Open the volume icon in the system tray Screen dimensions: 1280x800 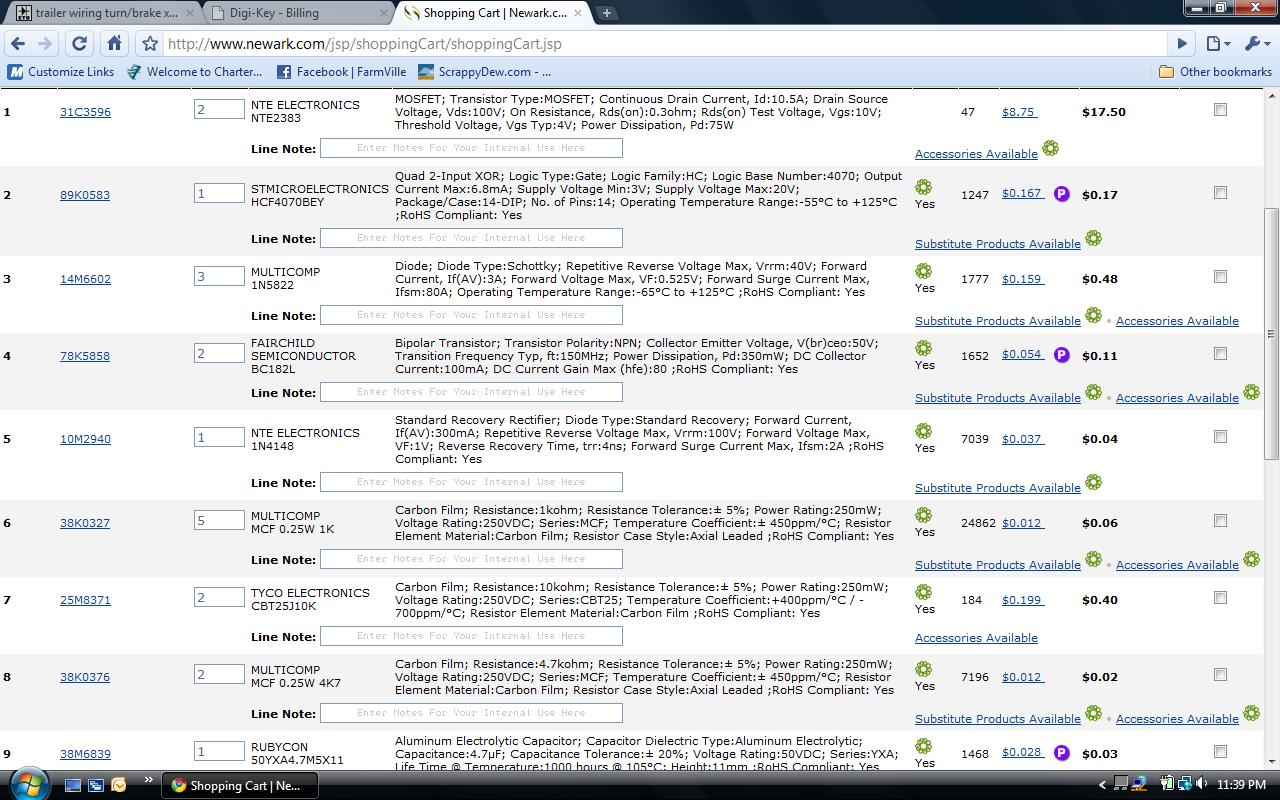click(x=1201, y=785)
